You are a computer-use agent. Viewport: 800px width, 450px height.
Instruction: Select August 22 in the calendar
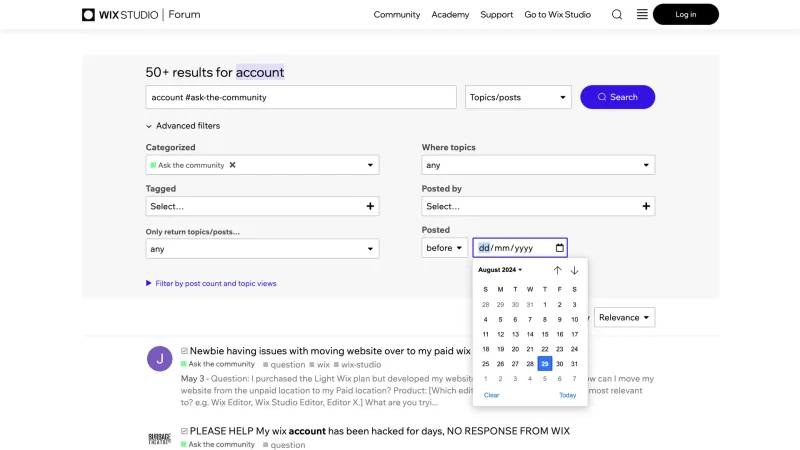click(x=545, y=349)
